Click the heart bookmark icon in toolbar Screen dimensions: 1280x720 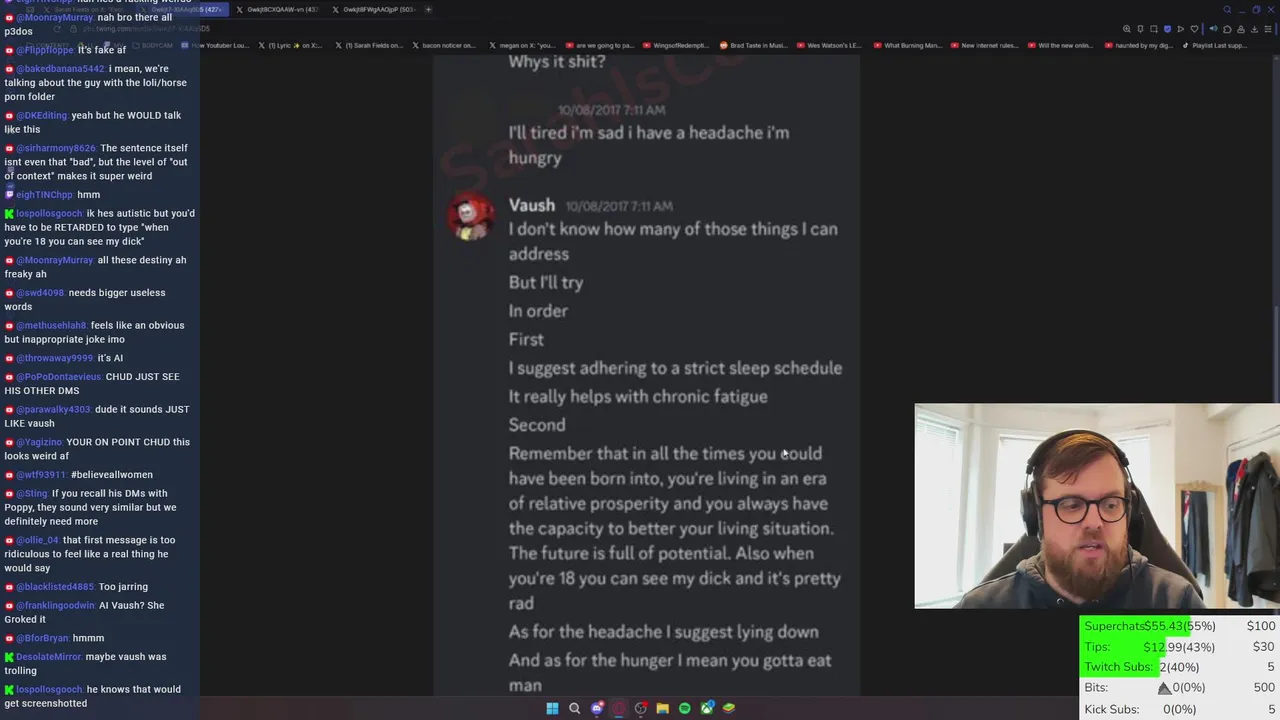(1194, 29)
